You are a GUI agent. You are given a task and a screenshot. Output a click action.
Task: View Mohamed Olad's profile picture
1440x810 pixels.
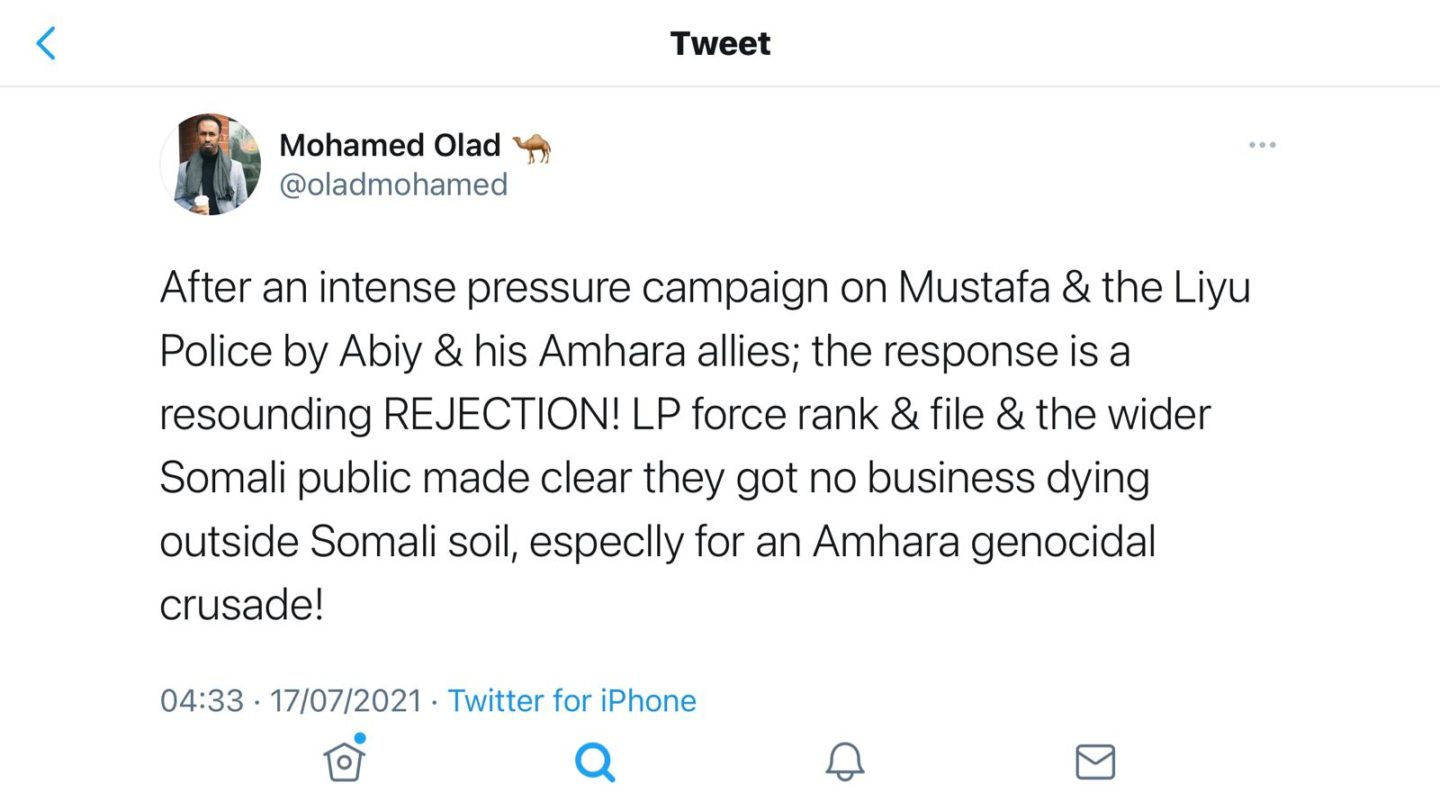click(211, 164)
